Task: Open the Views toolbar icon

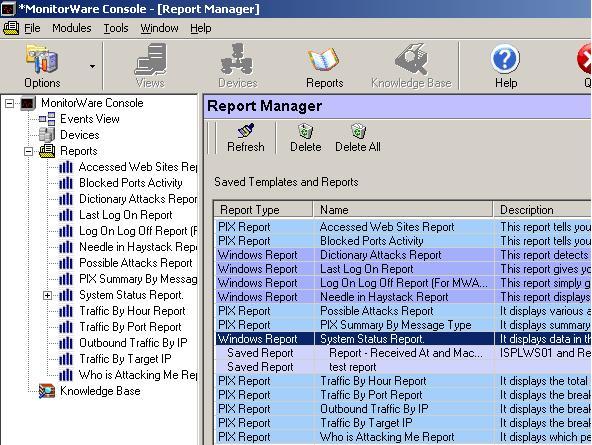Action: pos(150,66)
